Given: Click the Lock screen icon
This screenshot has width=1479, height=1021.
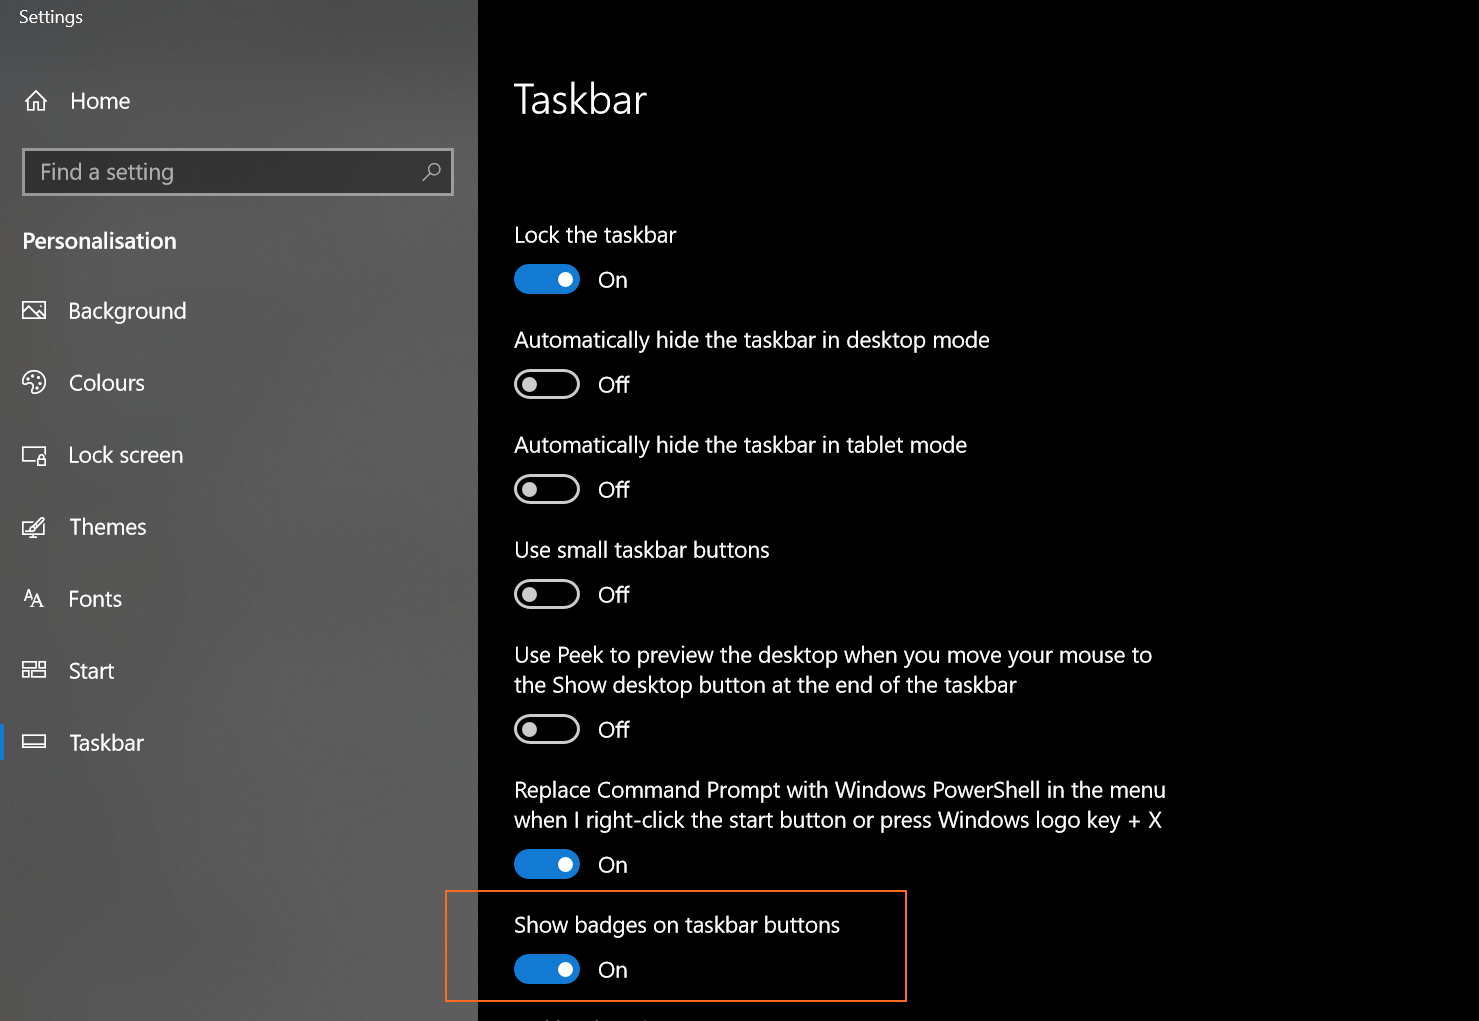Looking at the screenshot, I should 34,455.
